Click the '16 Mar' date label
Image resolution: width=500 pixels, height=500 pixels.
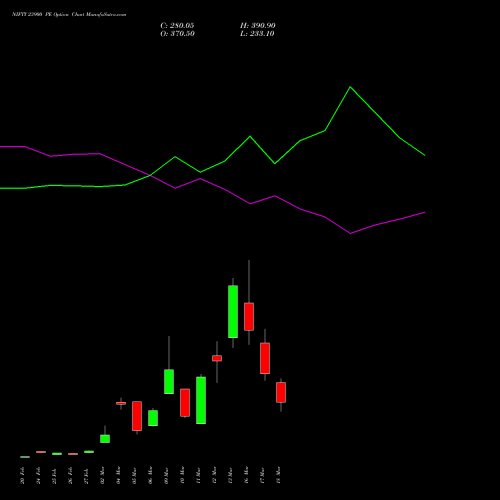pos(246,476)
